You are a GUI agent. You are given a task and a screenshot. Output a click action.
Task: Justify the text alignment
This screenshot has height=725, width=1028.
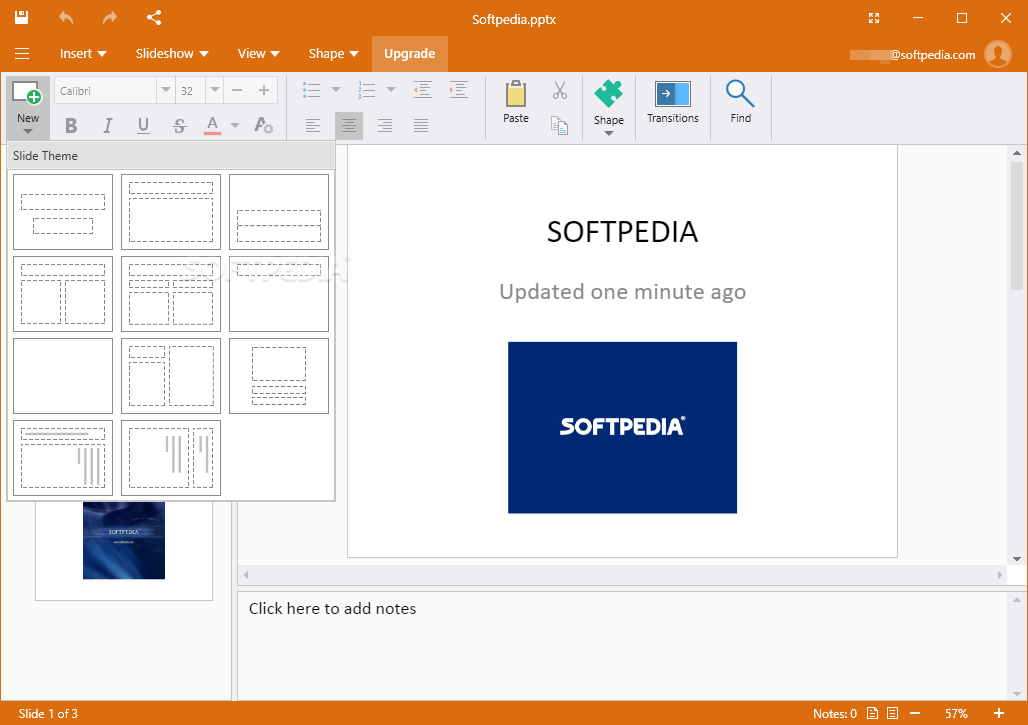click(x=421, y=125)
